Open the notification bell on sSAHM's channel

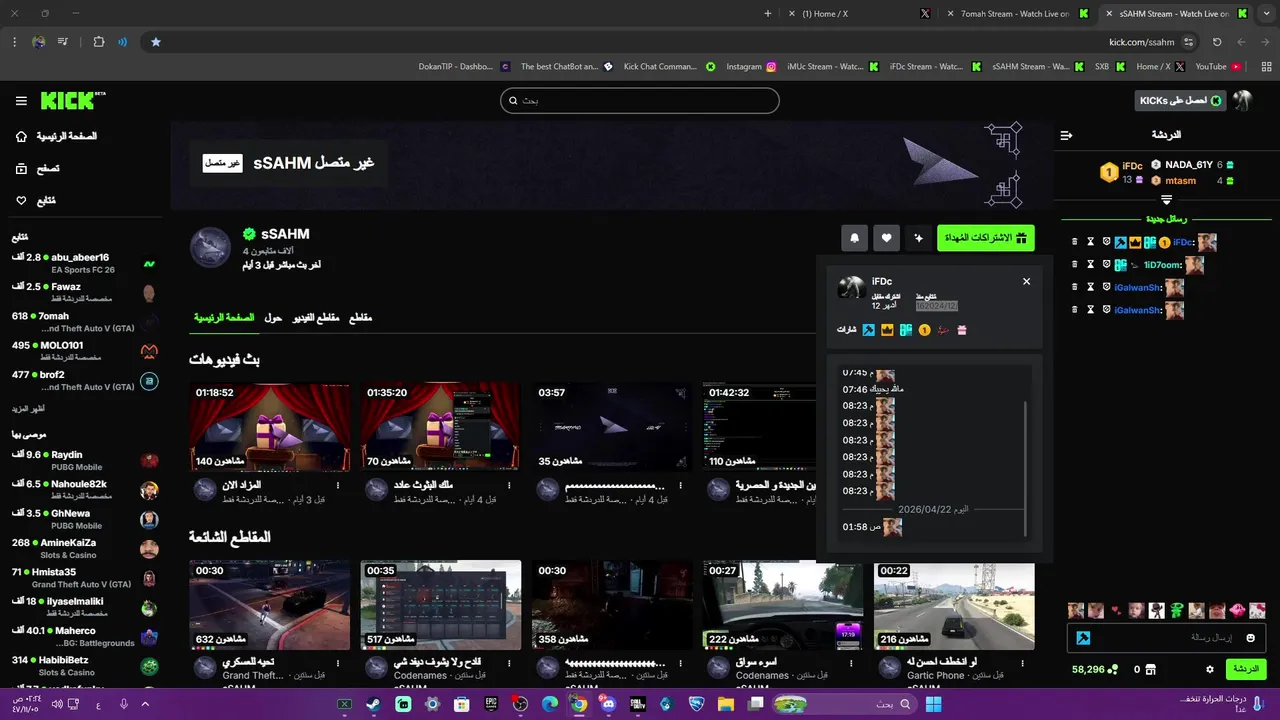(855, 238)
